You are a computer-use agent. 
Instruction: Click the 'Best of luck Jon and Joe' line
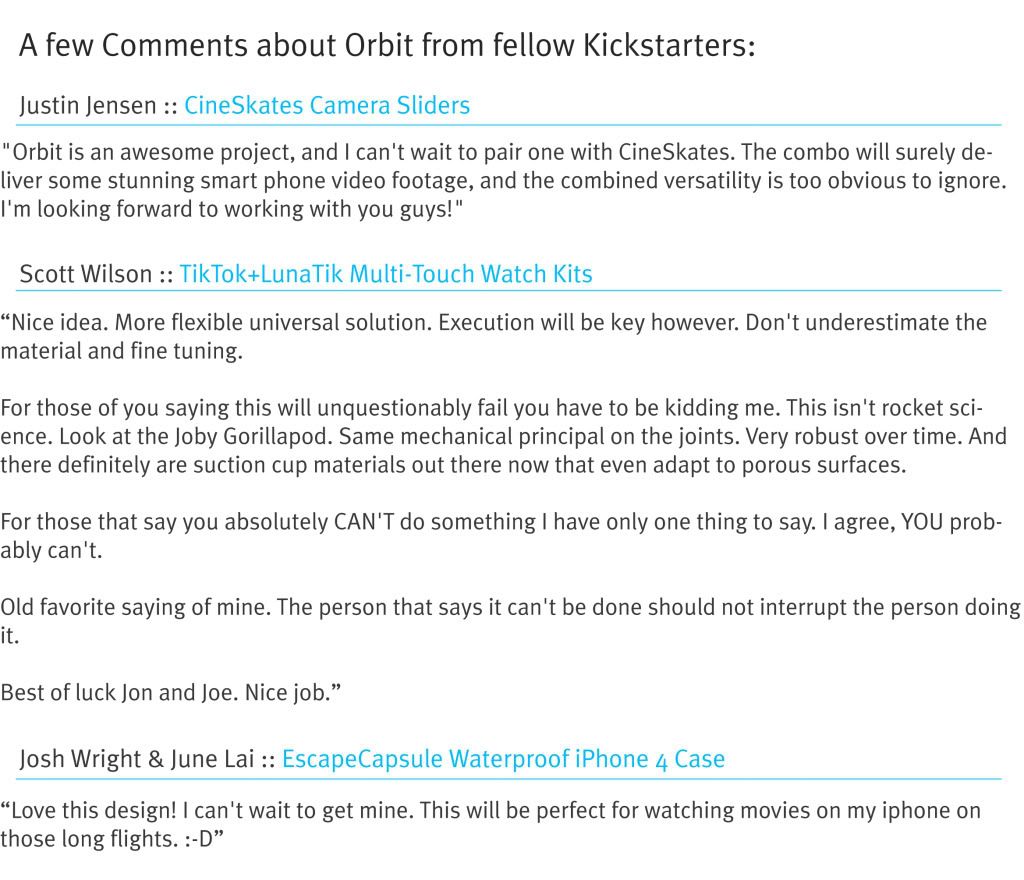click(x=170, y=692)
